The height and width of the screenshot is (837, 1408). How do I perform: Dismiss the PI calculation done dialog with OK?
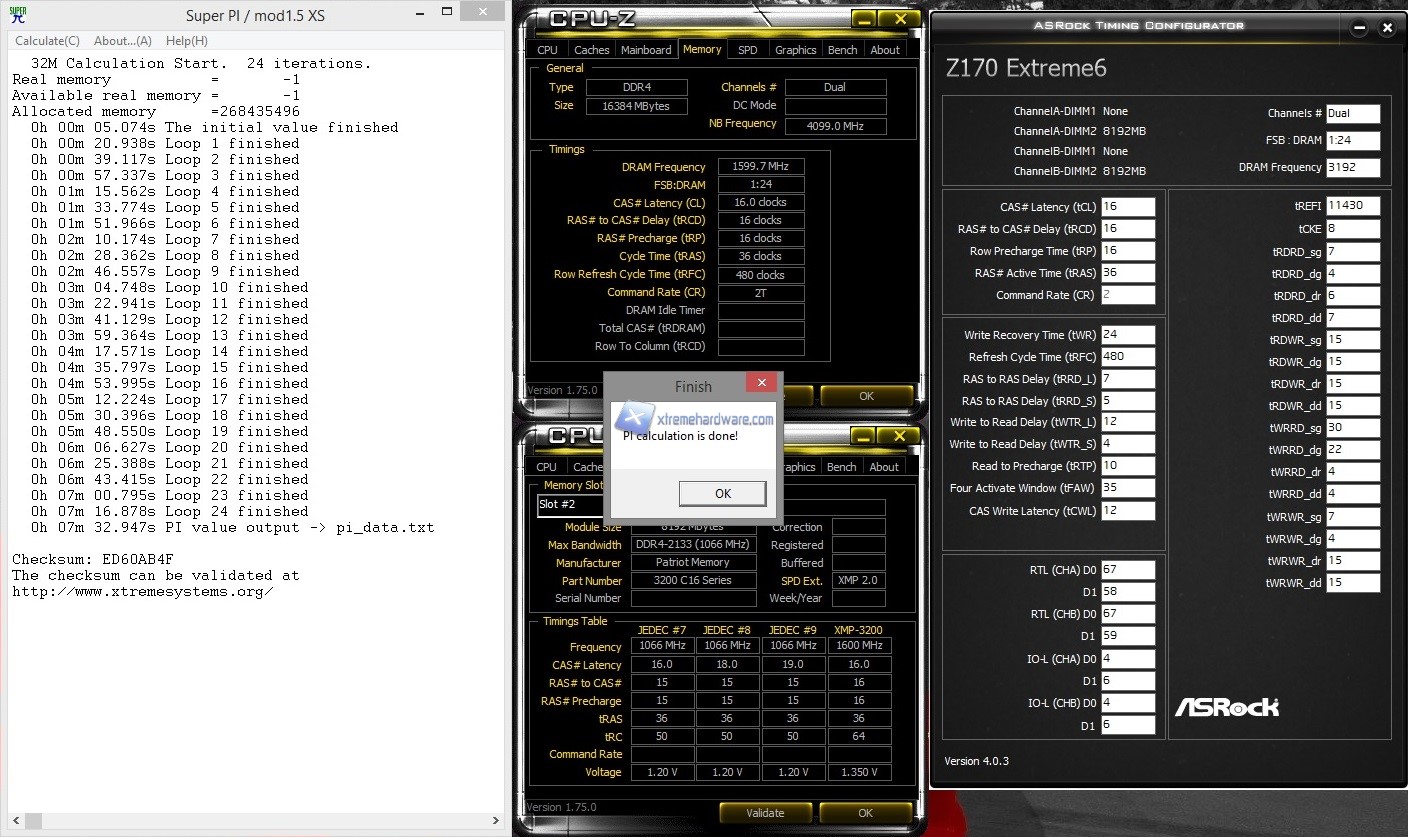coord(722,493)
